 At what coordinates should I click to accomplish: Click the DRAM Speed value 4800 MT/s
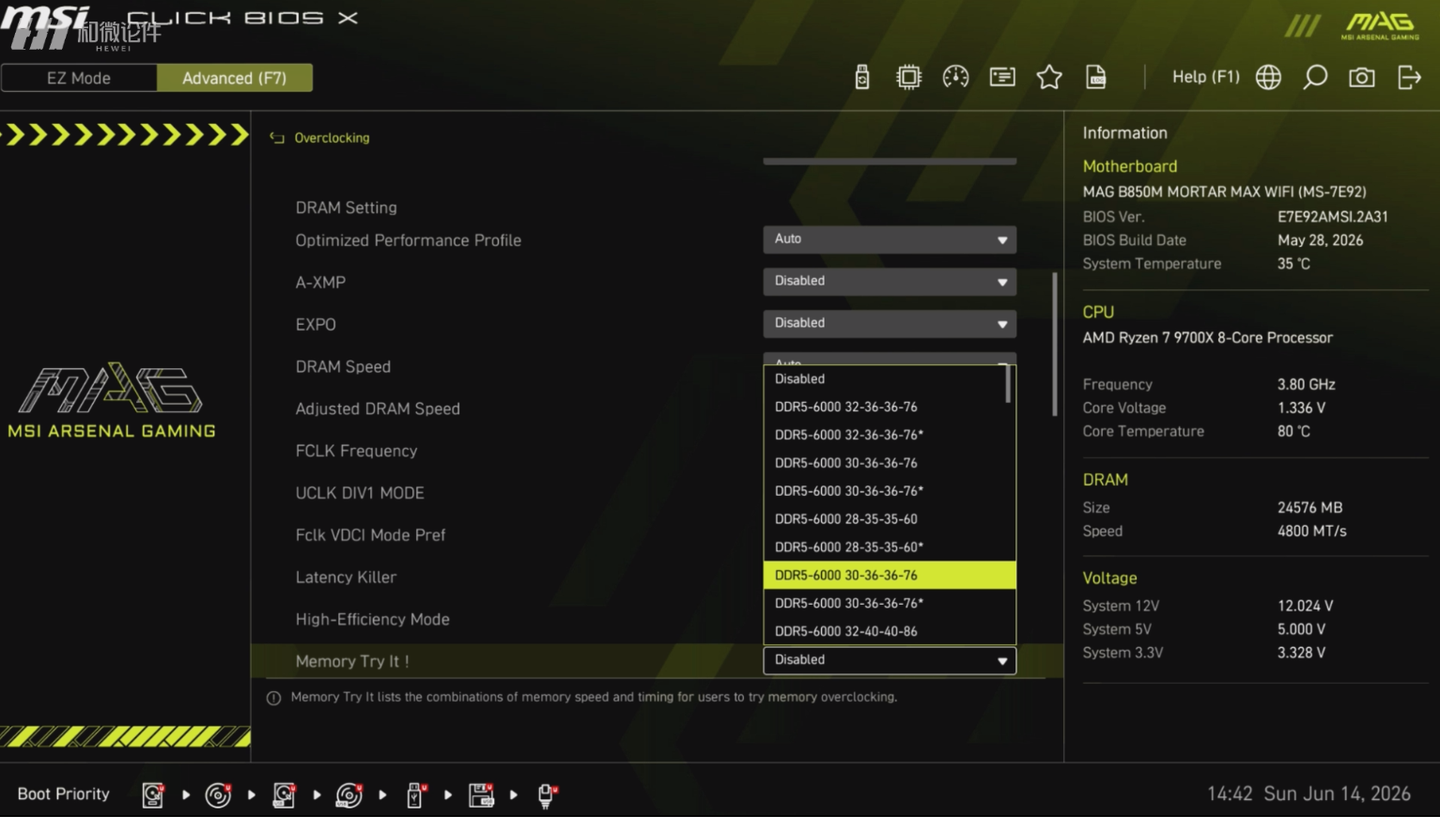click(x=1312, y=531)
